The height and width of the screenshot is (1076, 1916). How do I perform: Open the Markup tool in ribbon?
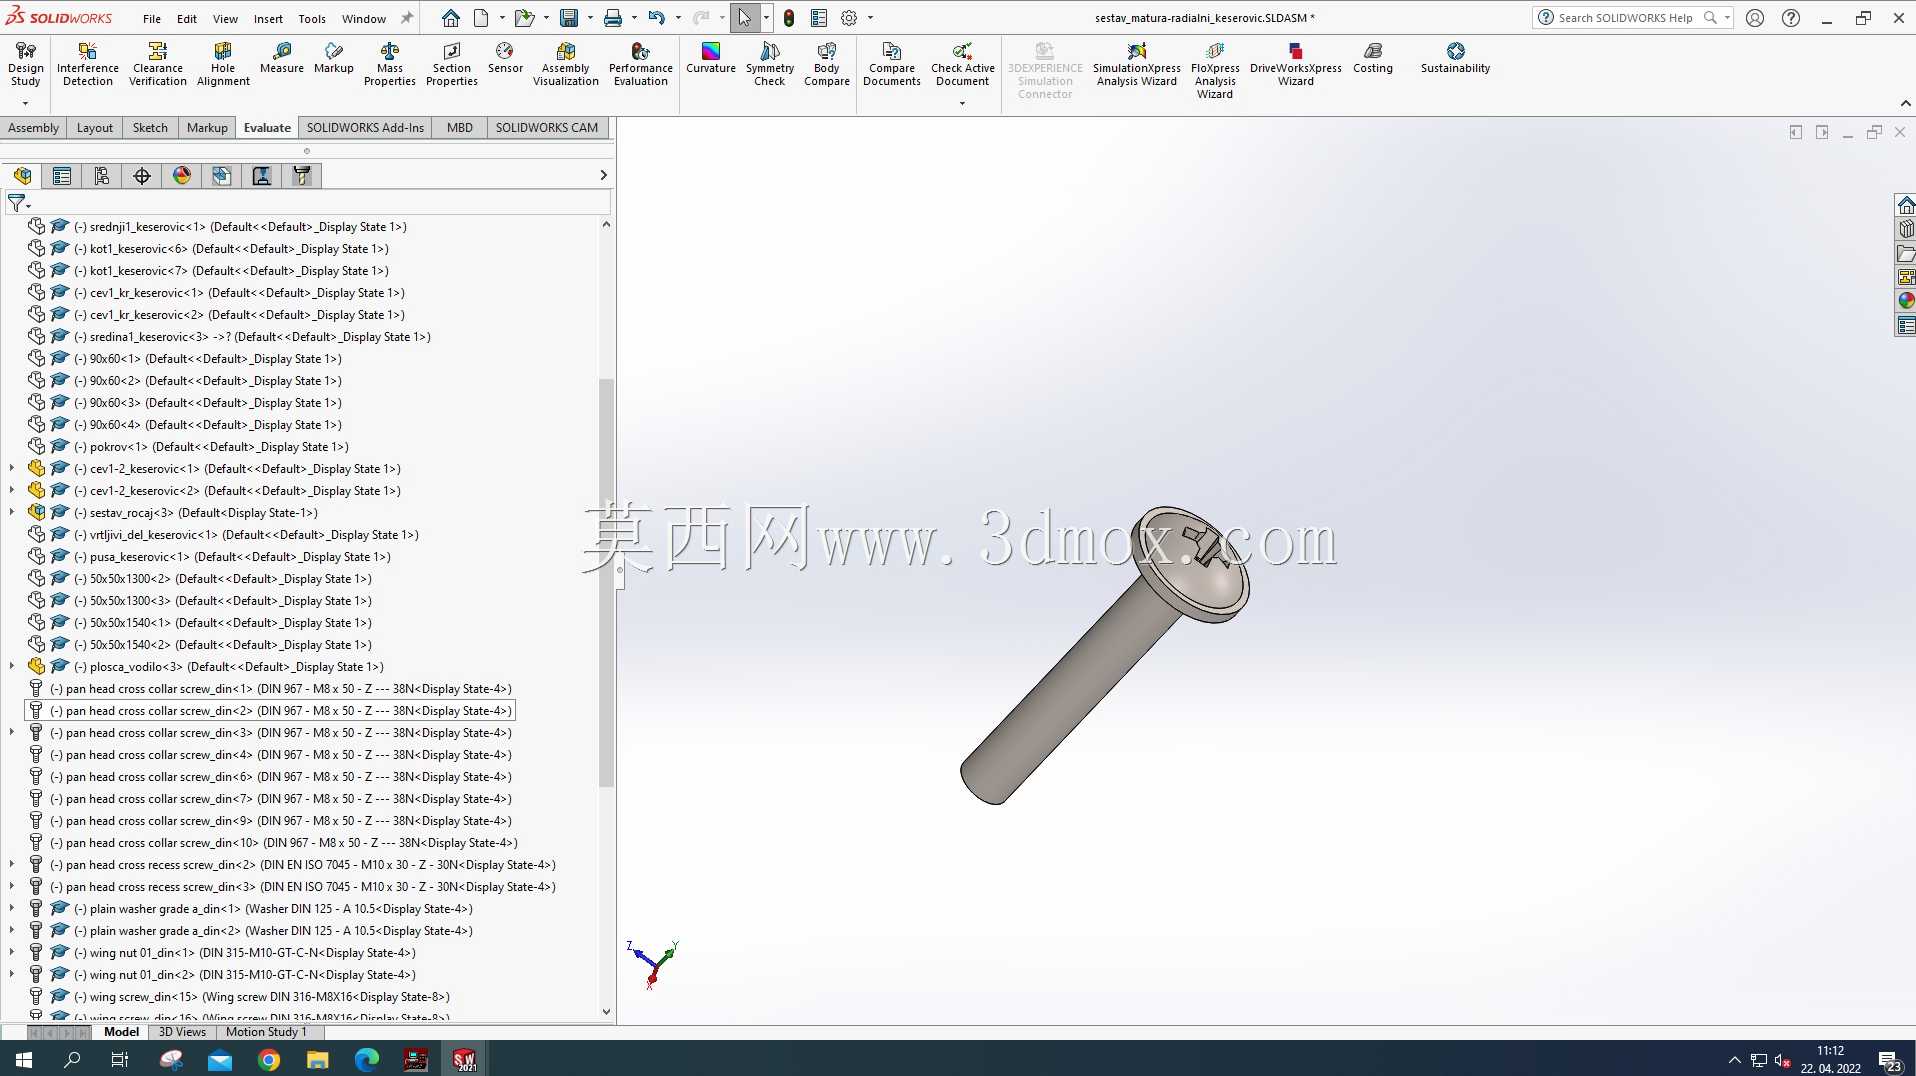(334, 59)
